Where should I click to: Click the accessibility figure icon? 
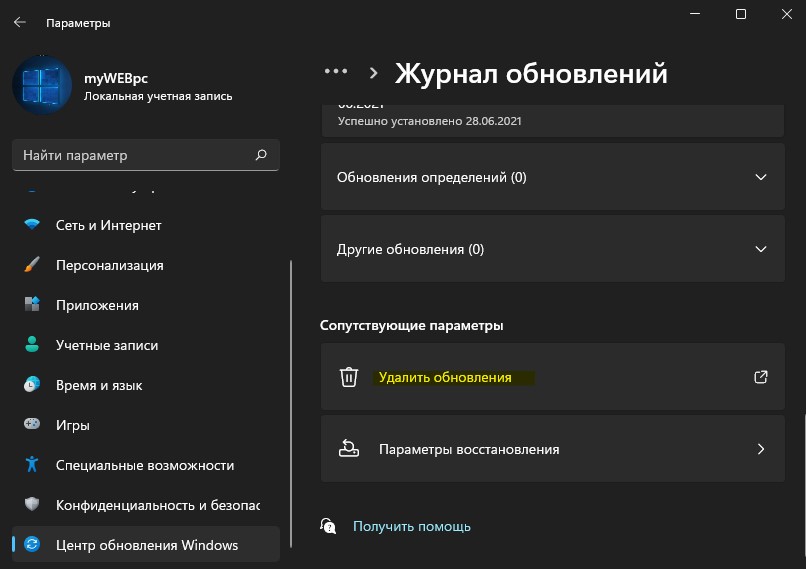tap(32, 464)
